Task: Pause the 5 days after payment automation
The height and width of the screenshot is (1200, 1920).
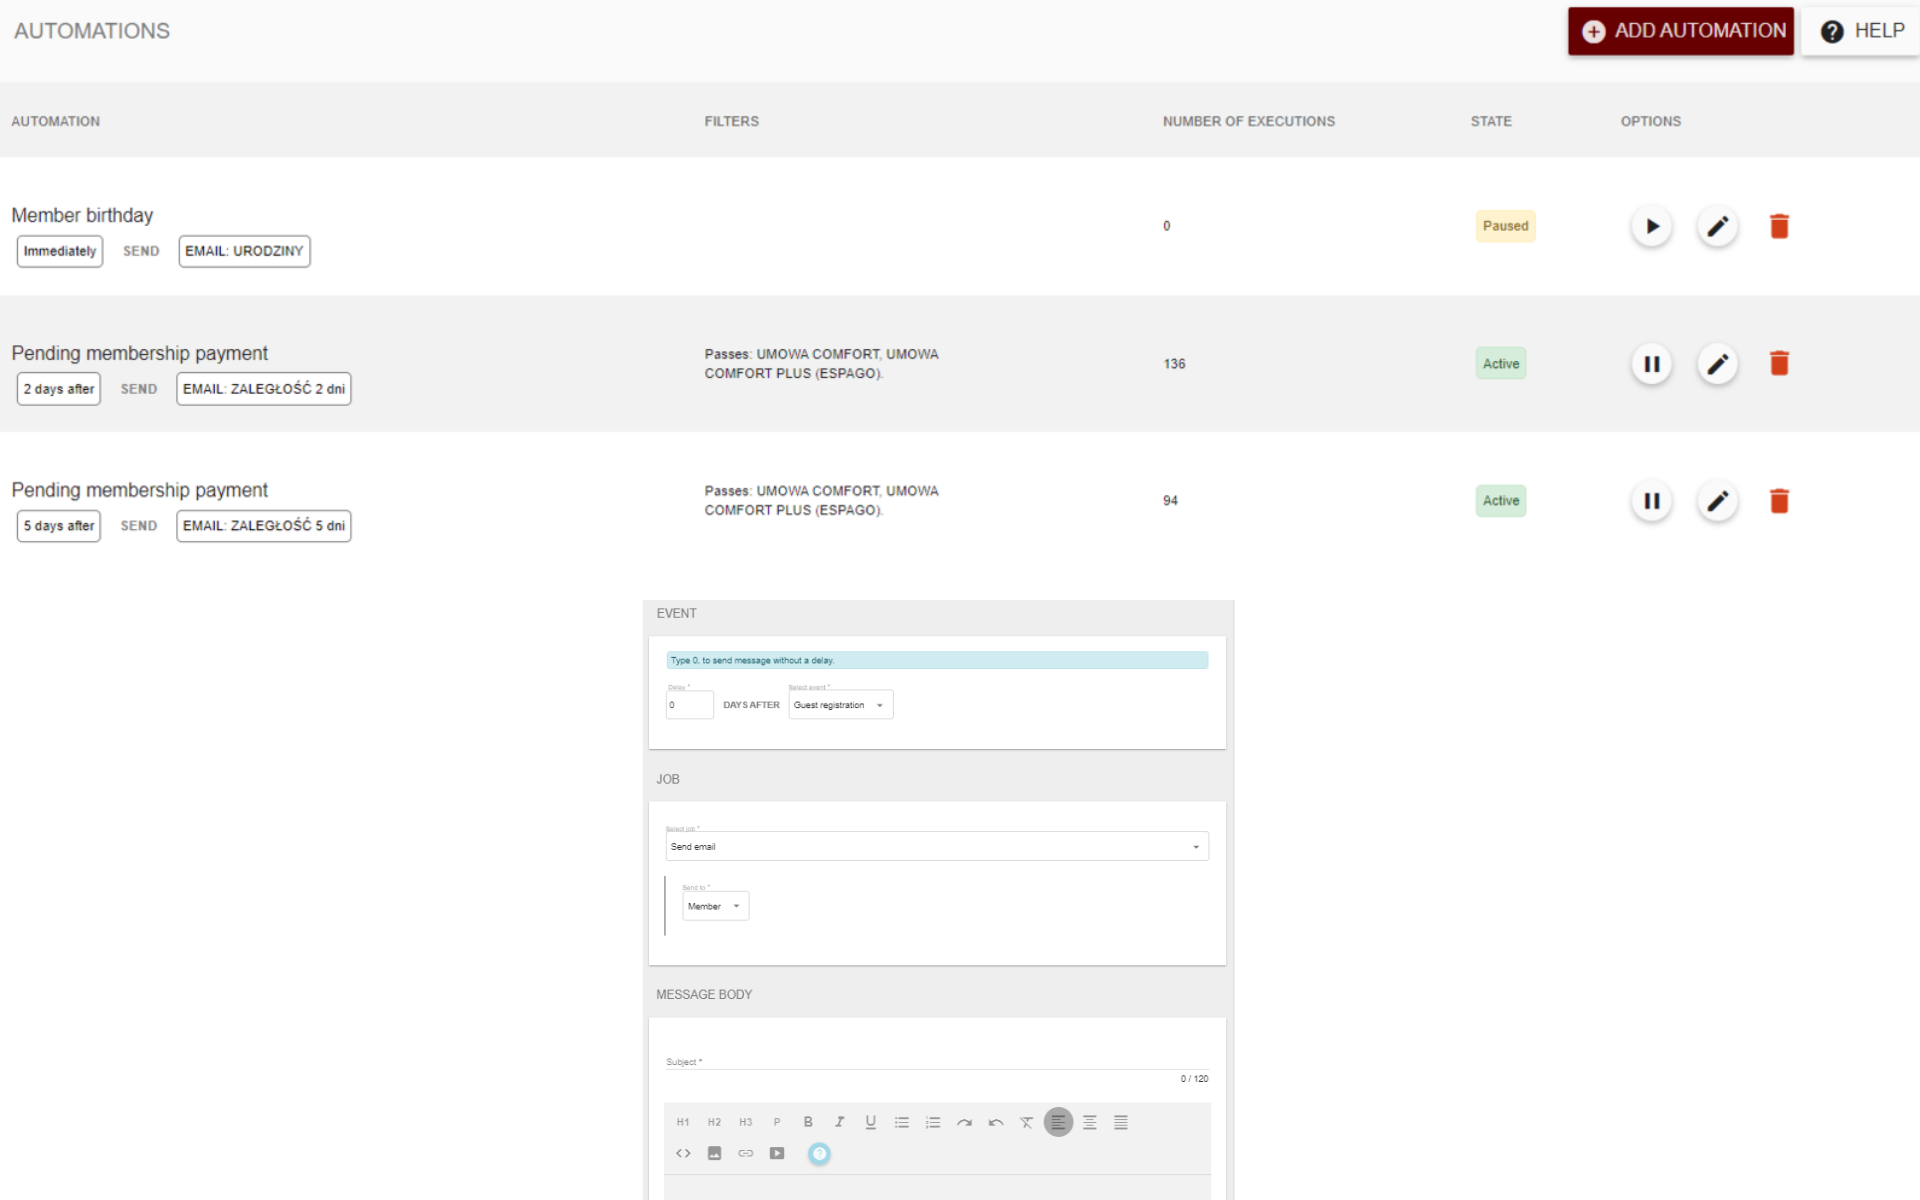Action: 1651,501
